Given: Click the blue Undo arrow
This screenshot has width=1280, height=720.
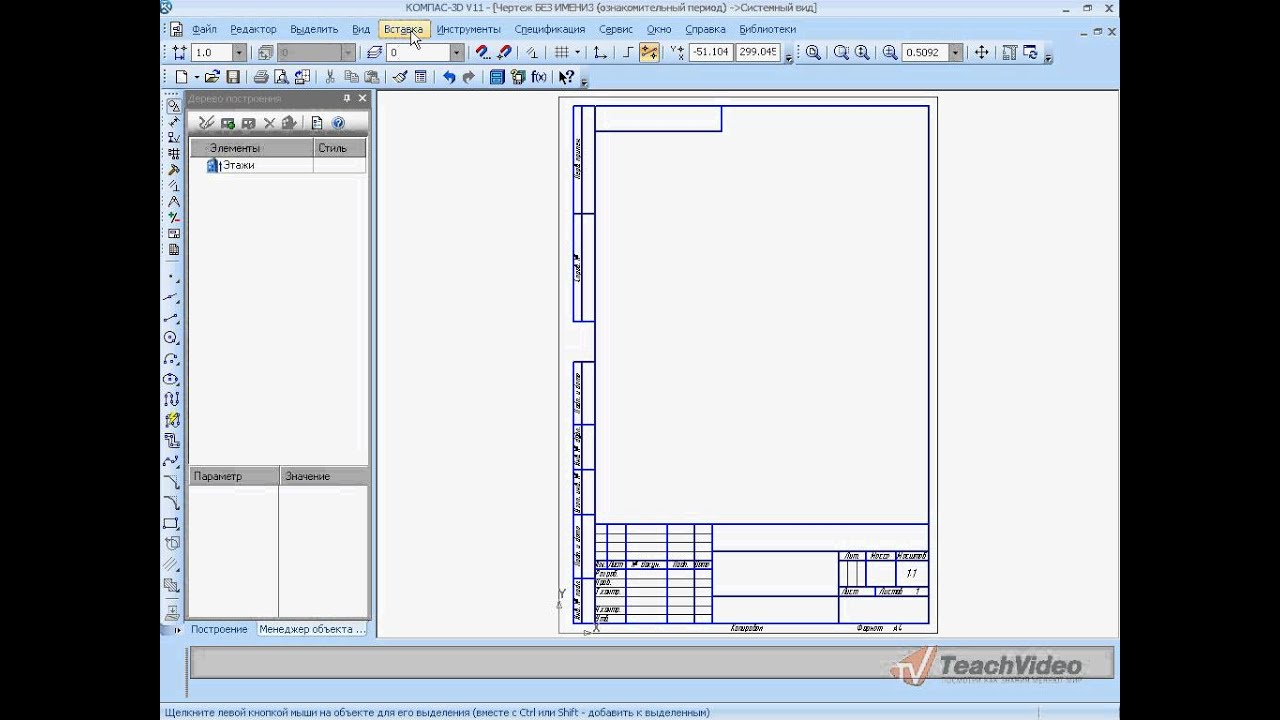Looking at the screenshot, I should point(449,77).
